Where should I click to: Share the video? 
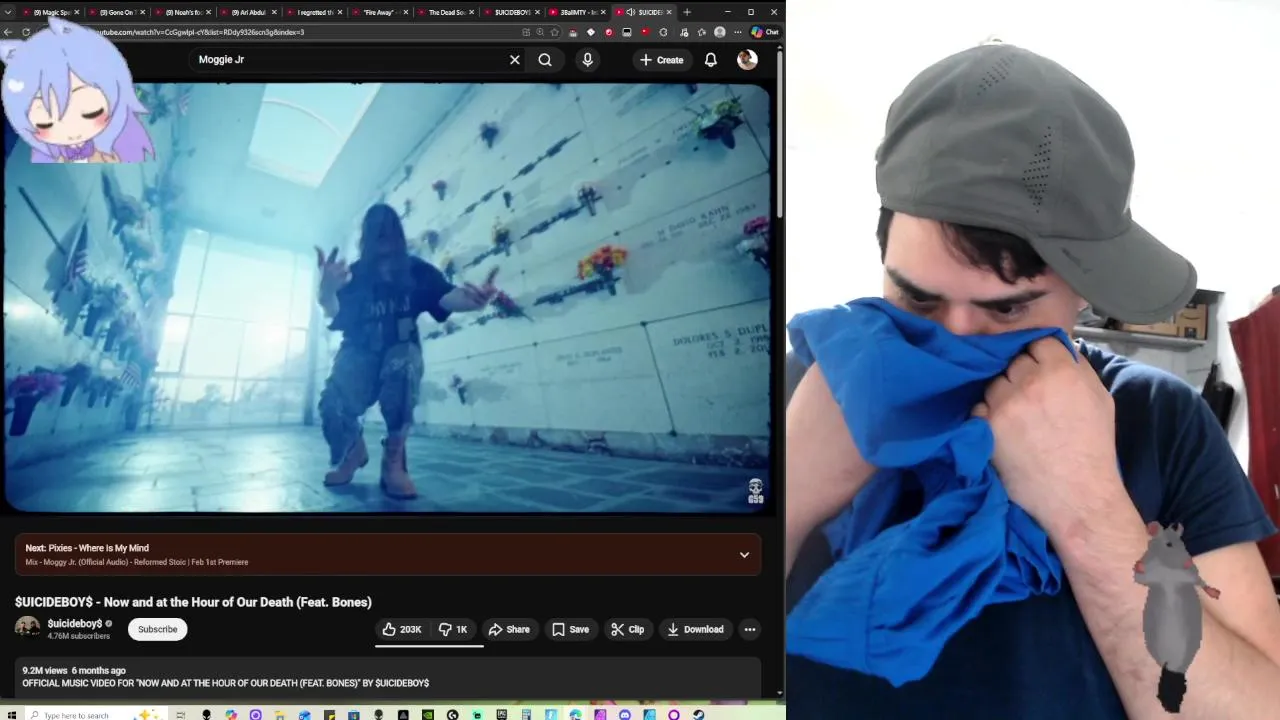click(x=509, y=629)
